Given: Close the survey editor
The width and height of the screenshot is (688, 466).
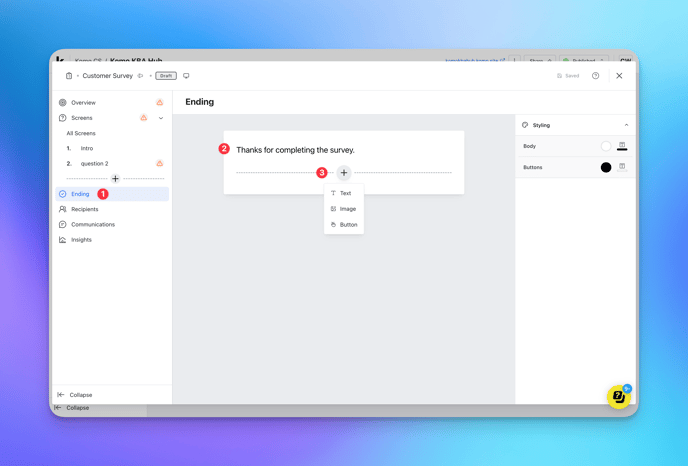Looking at the screenshot, I should pyautogui.click(x=619, y=76).
